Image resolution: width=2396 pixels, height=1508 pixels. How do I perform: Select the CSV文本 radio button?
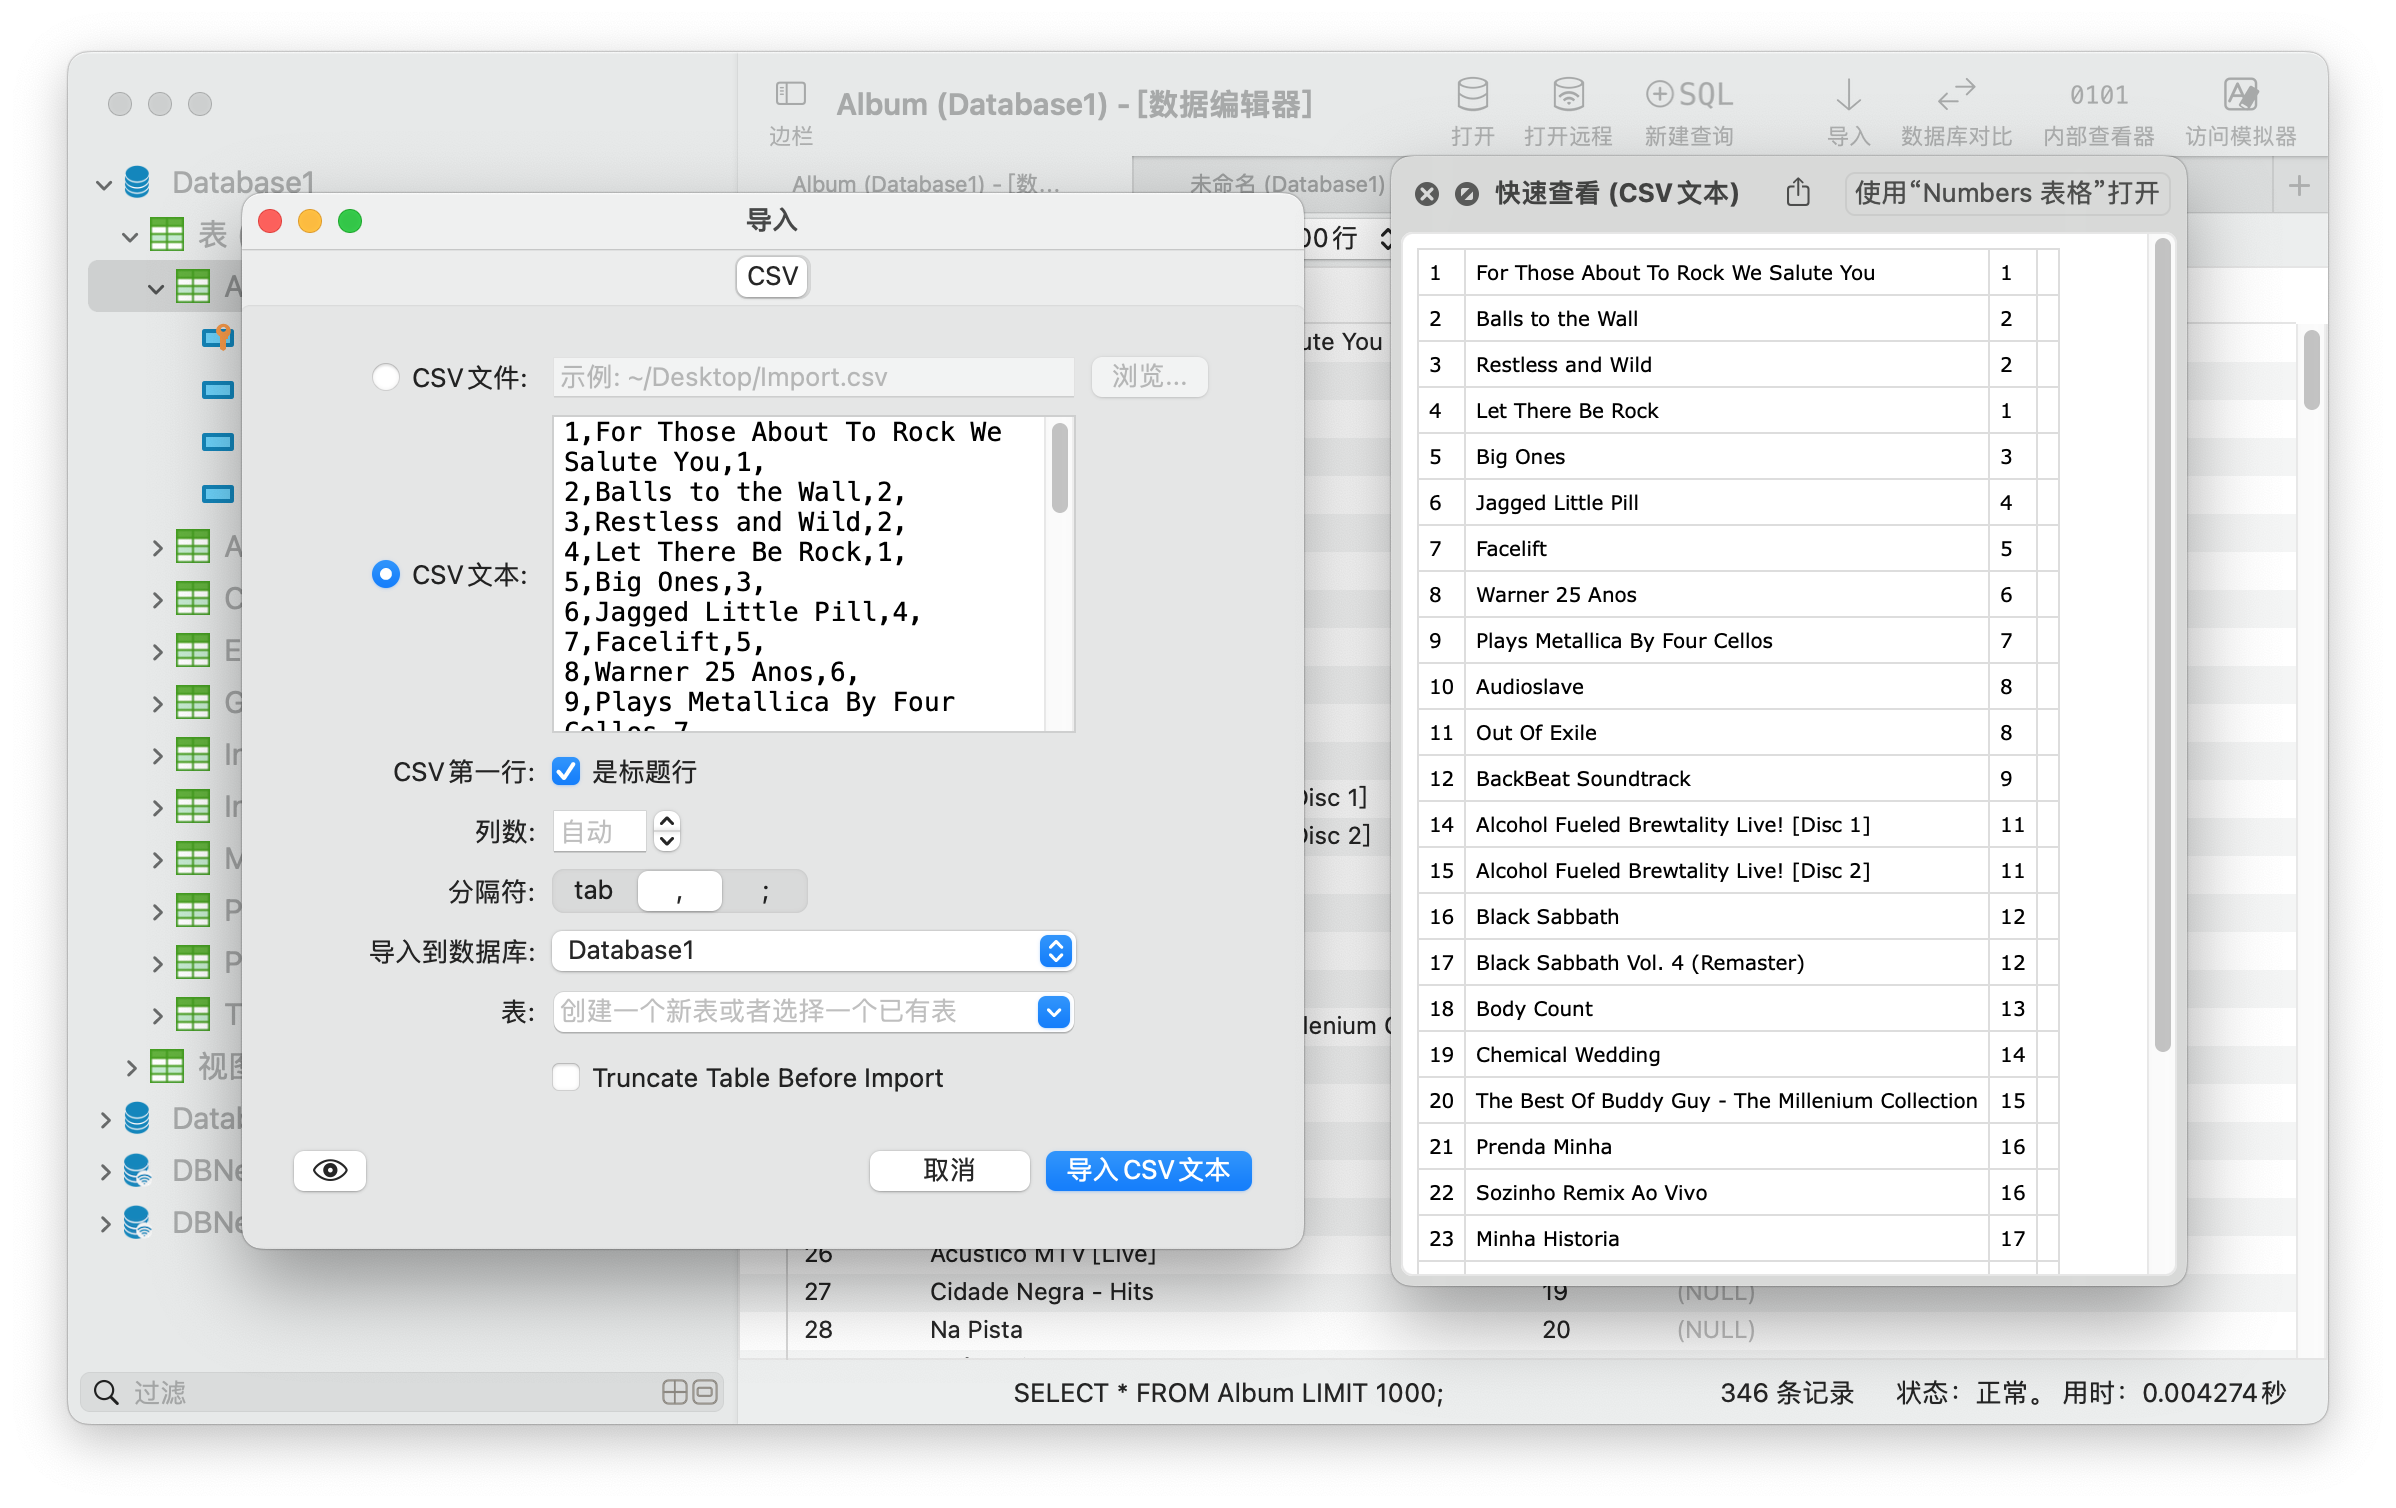coord(385,574)
